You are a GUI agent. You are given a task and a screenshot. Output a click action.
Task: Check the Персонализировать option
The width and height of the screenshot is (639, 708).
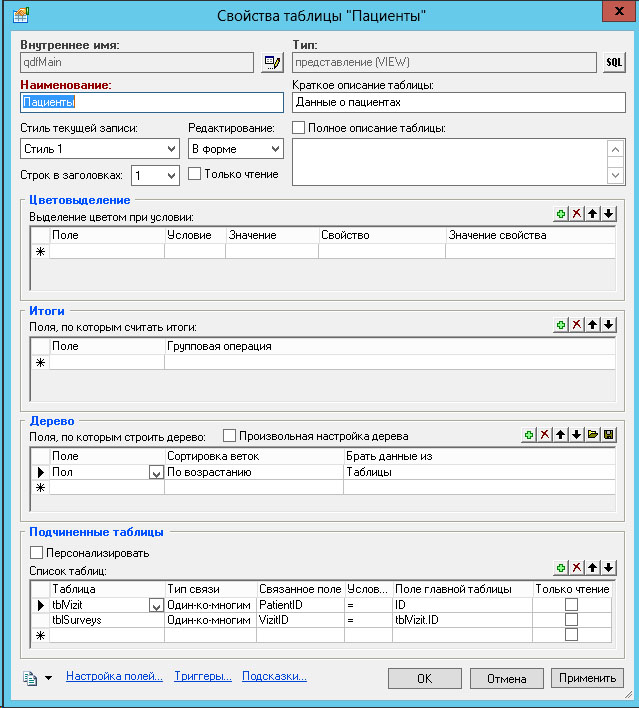[37, 552]
